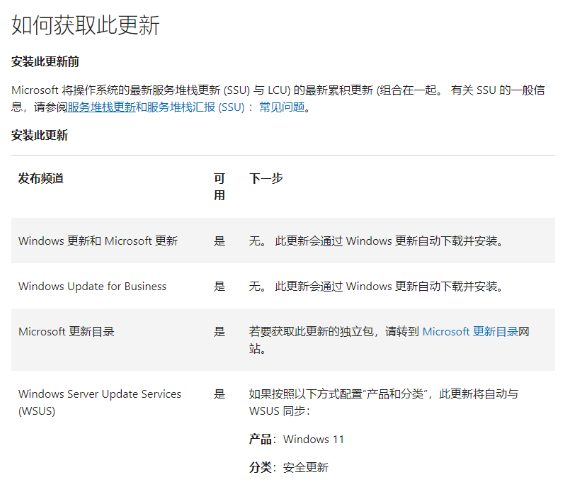Click the 下一步 column header
Viewport: 566px width, 490px height.
tap(266, 178)
